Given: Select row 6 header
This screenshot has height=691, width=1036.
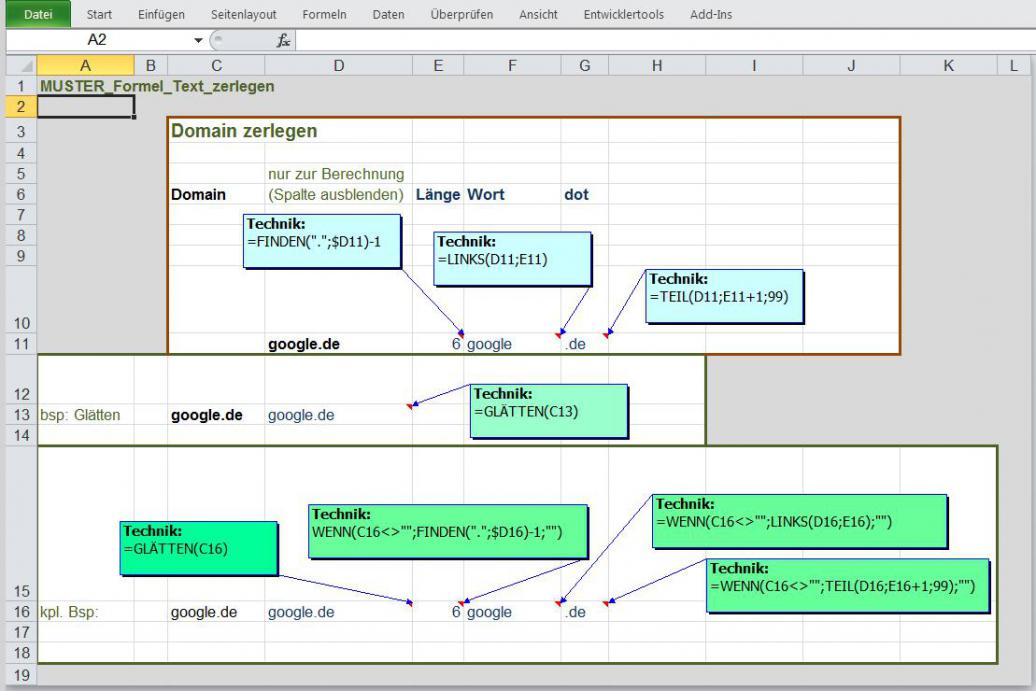Looking at the screenshot, I should (x=21, y=194).
